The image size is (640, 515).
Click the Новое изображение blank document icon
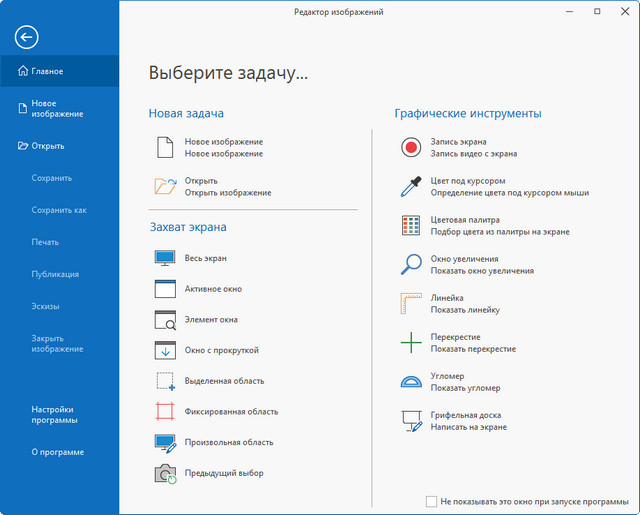coord(165,147)
